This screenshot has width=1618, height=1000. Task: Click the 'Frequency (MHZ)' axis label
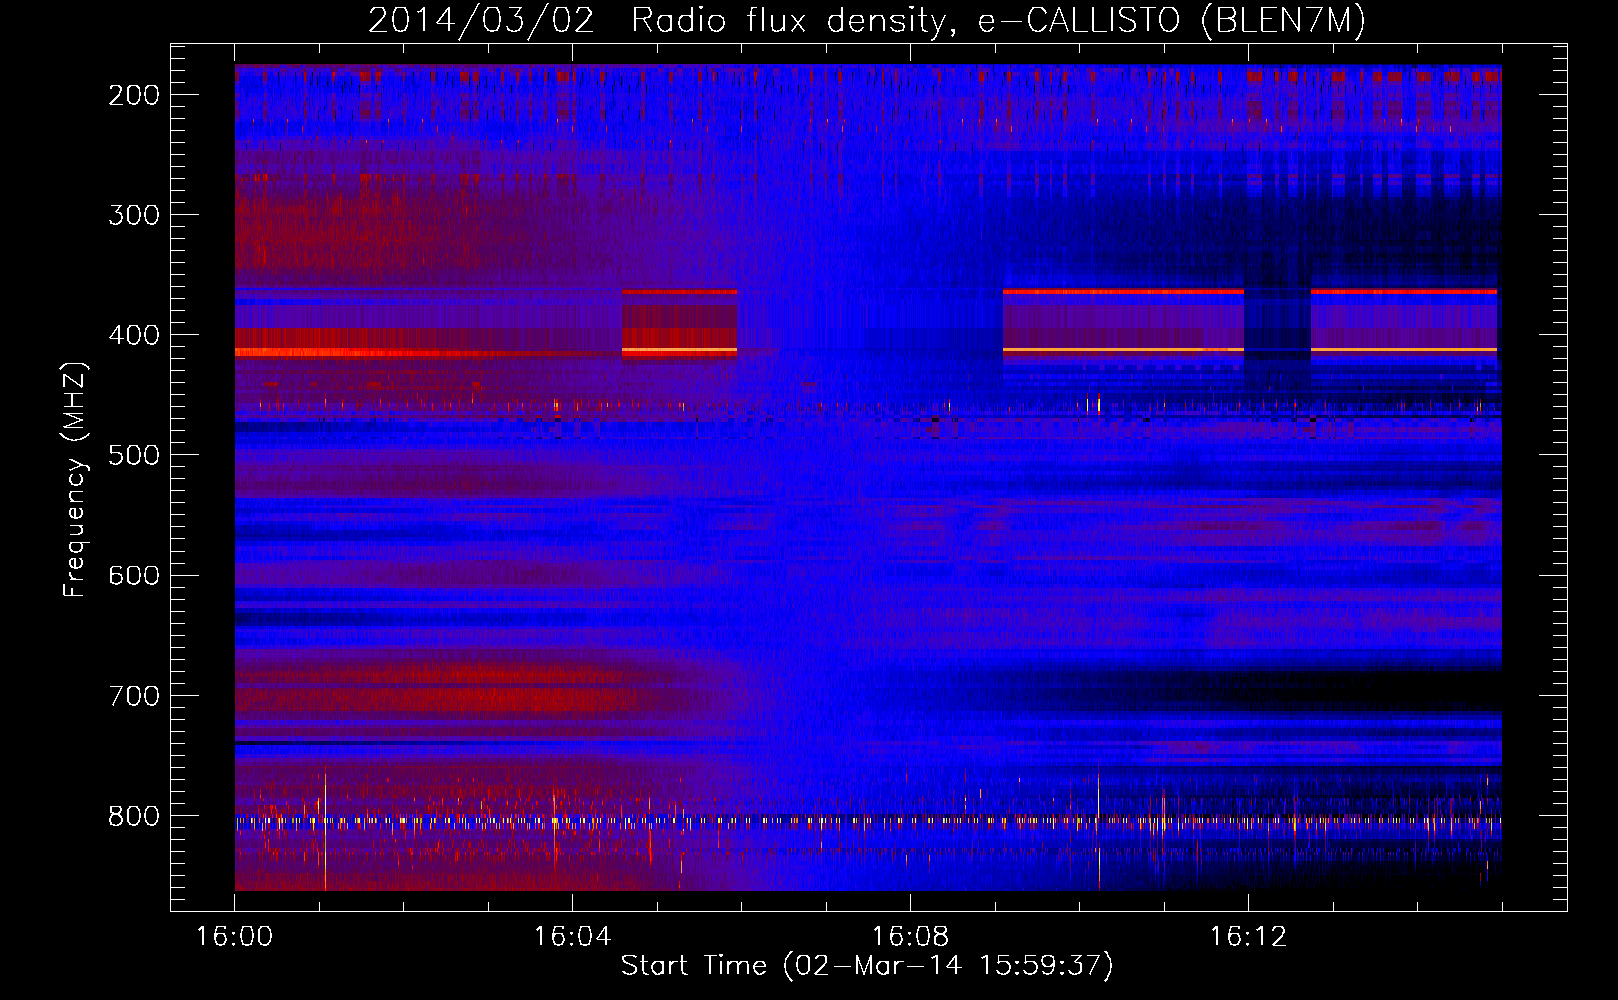75,479
